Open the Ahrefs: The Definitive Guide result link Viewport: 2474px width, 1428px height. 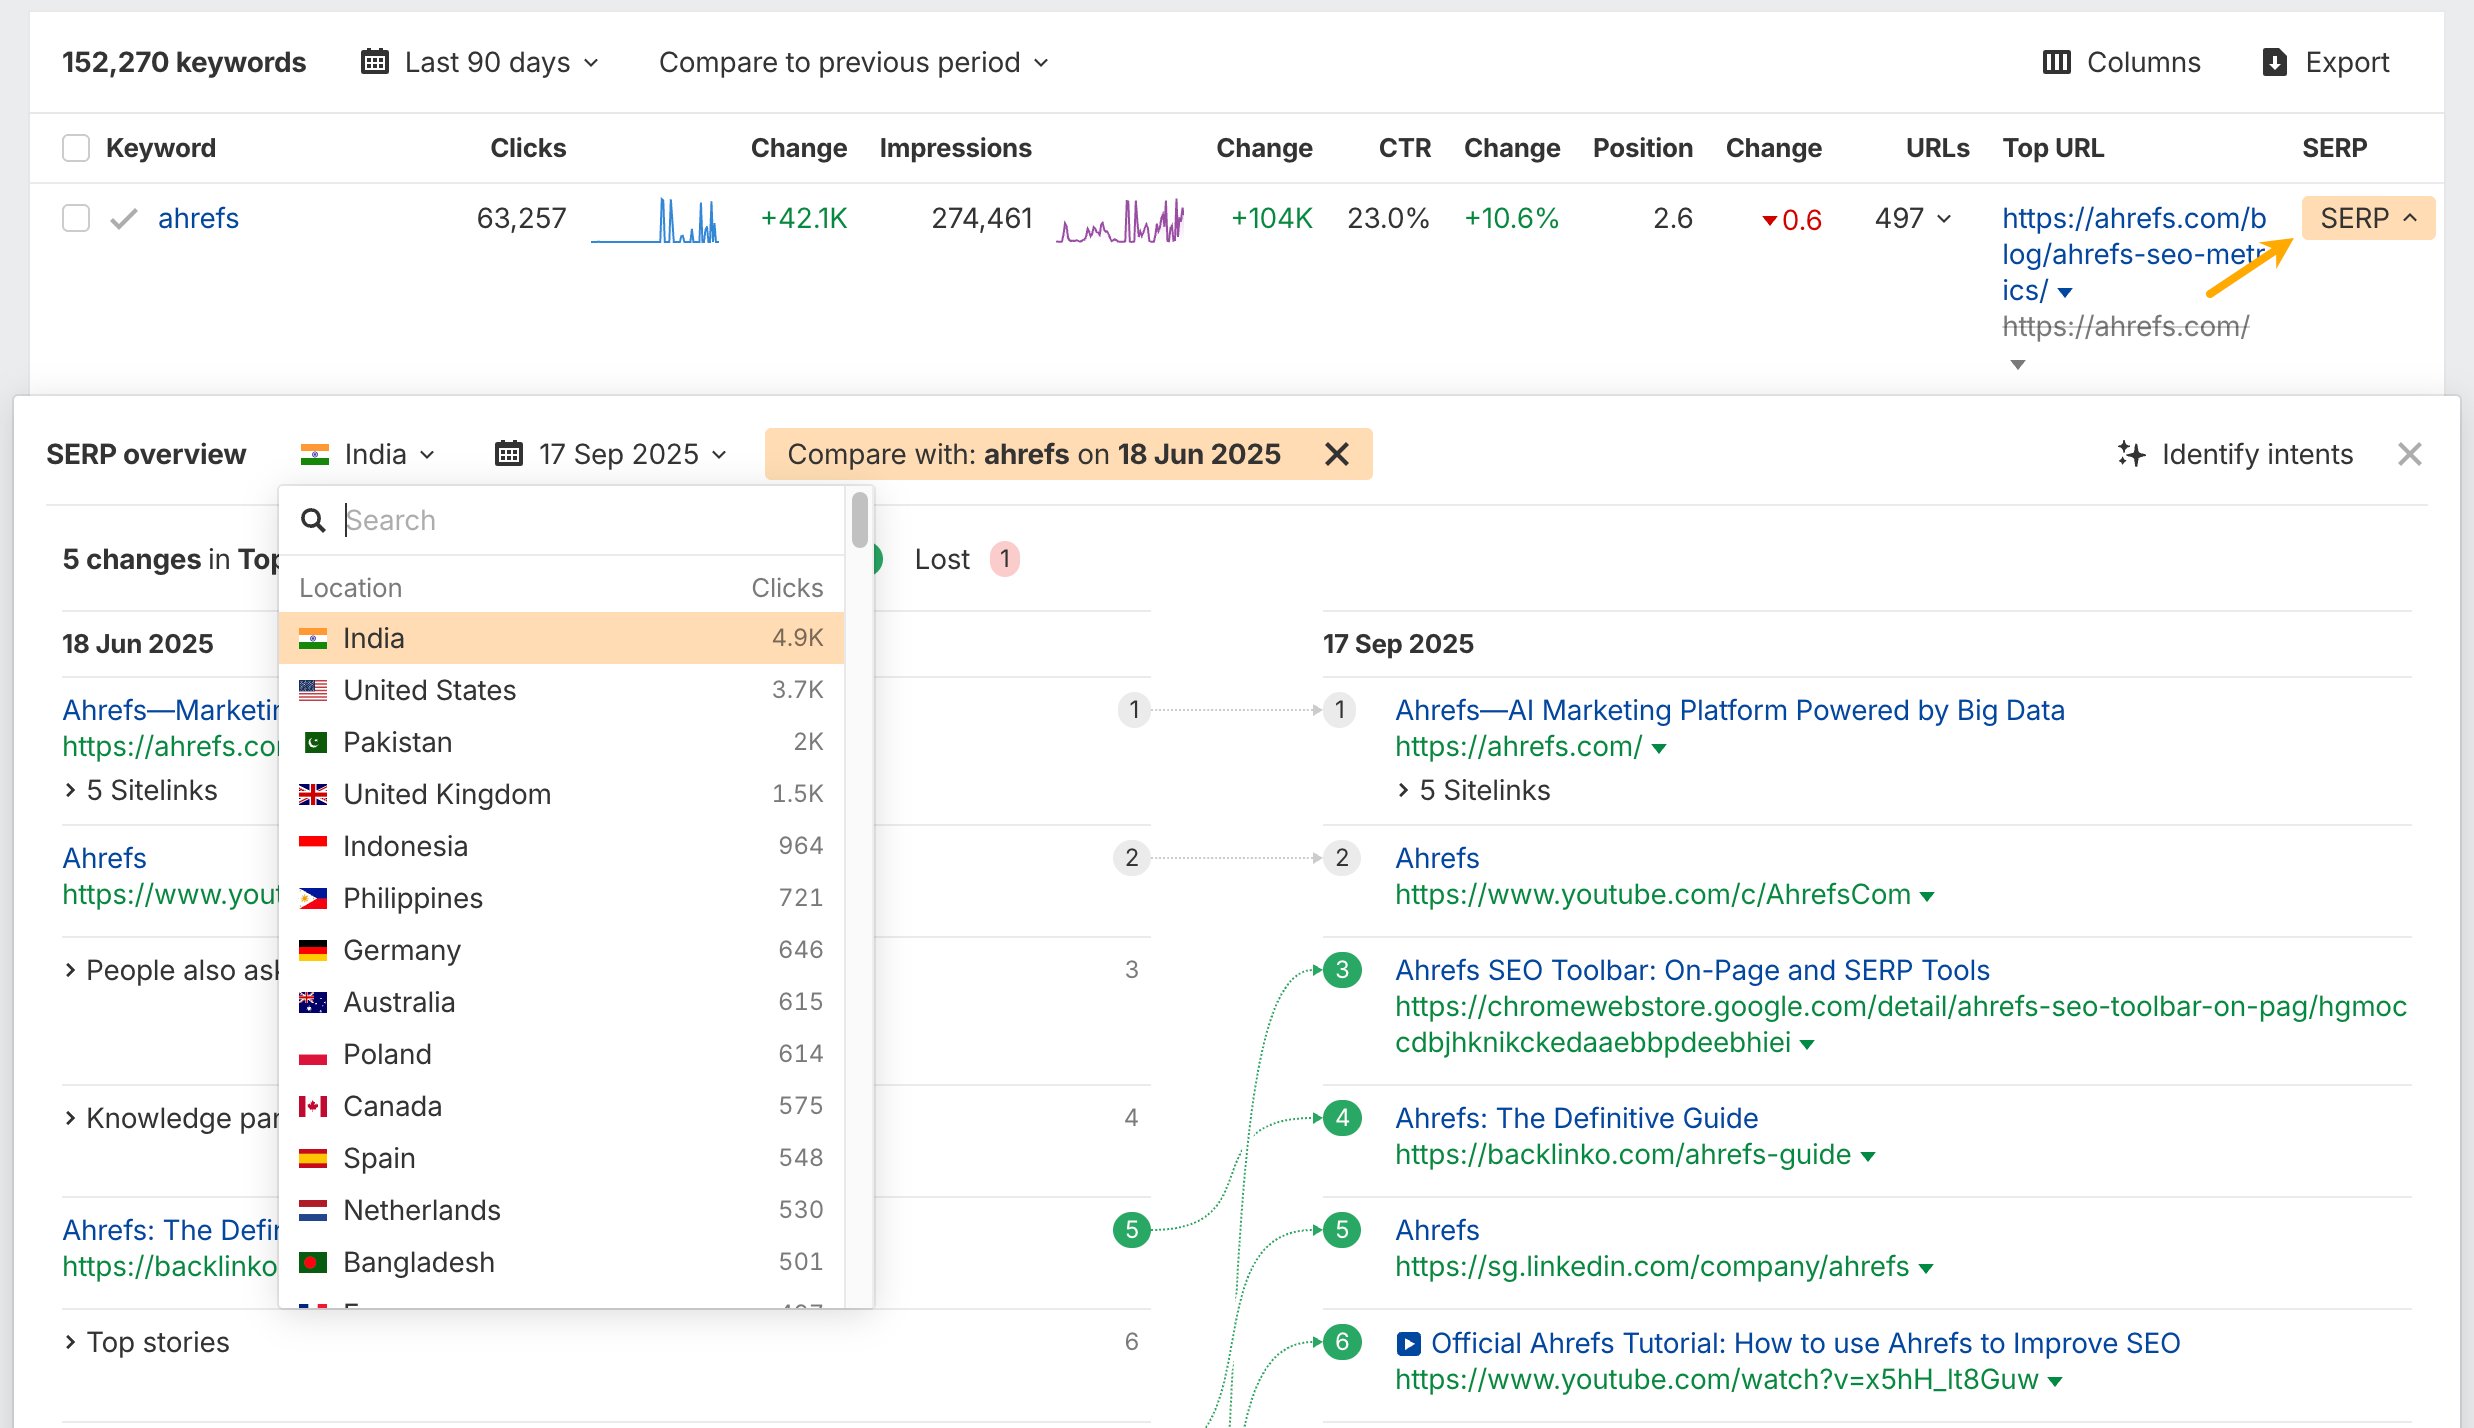[1576, 1118]
